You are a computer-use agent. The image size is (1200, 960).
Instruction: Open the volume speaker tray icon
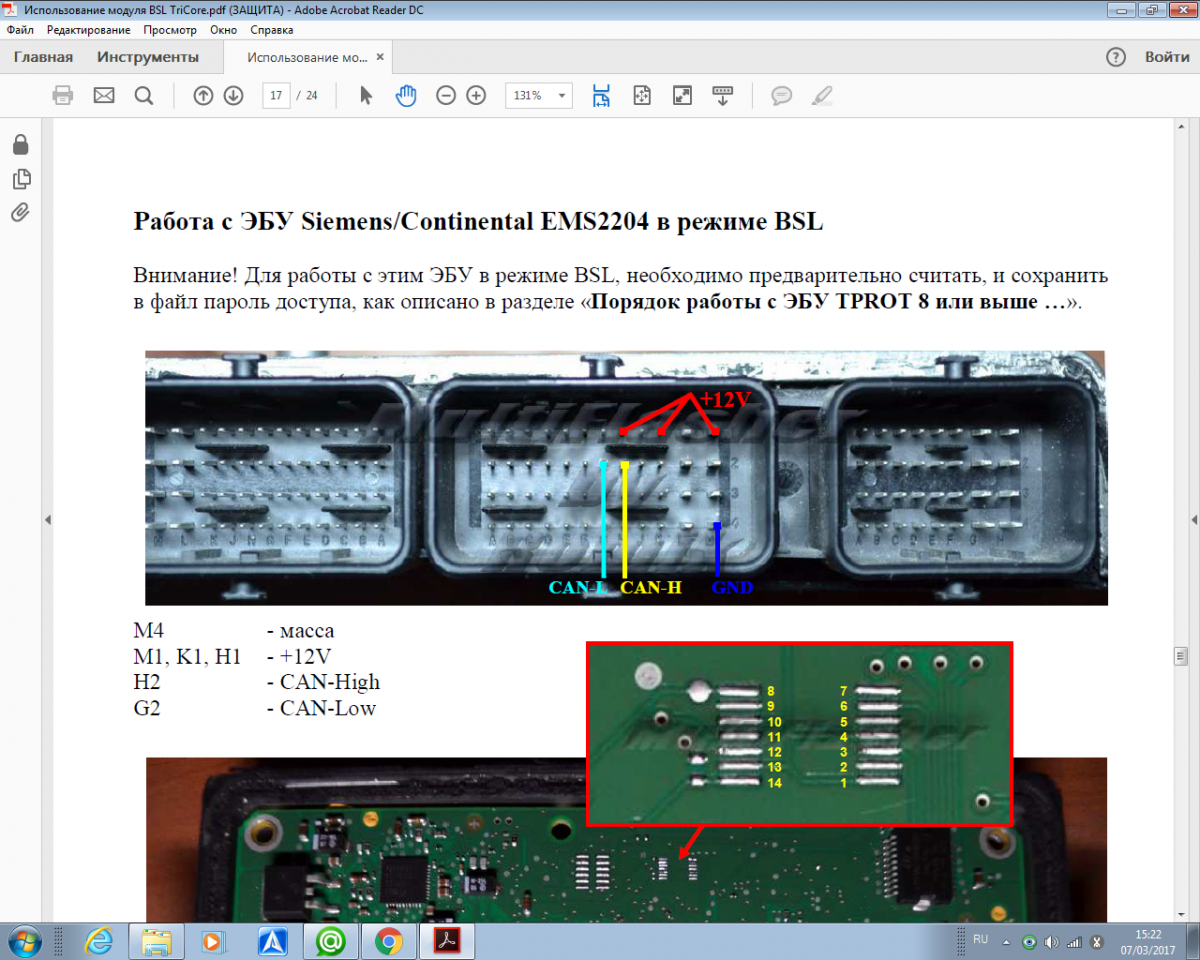1052,942
